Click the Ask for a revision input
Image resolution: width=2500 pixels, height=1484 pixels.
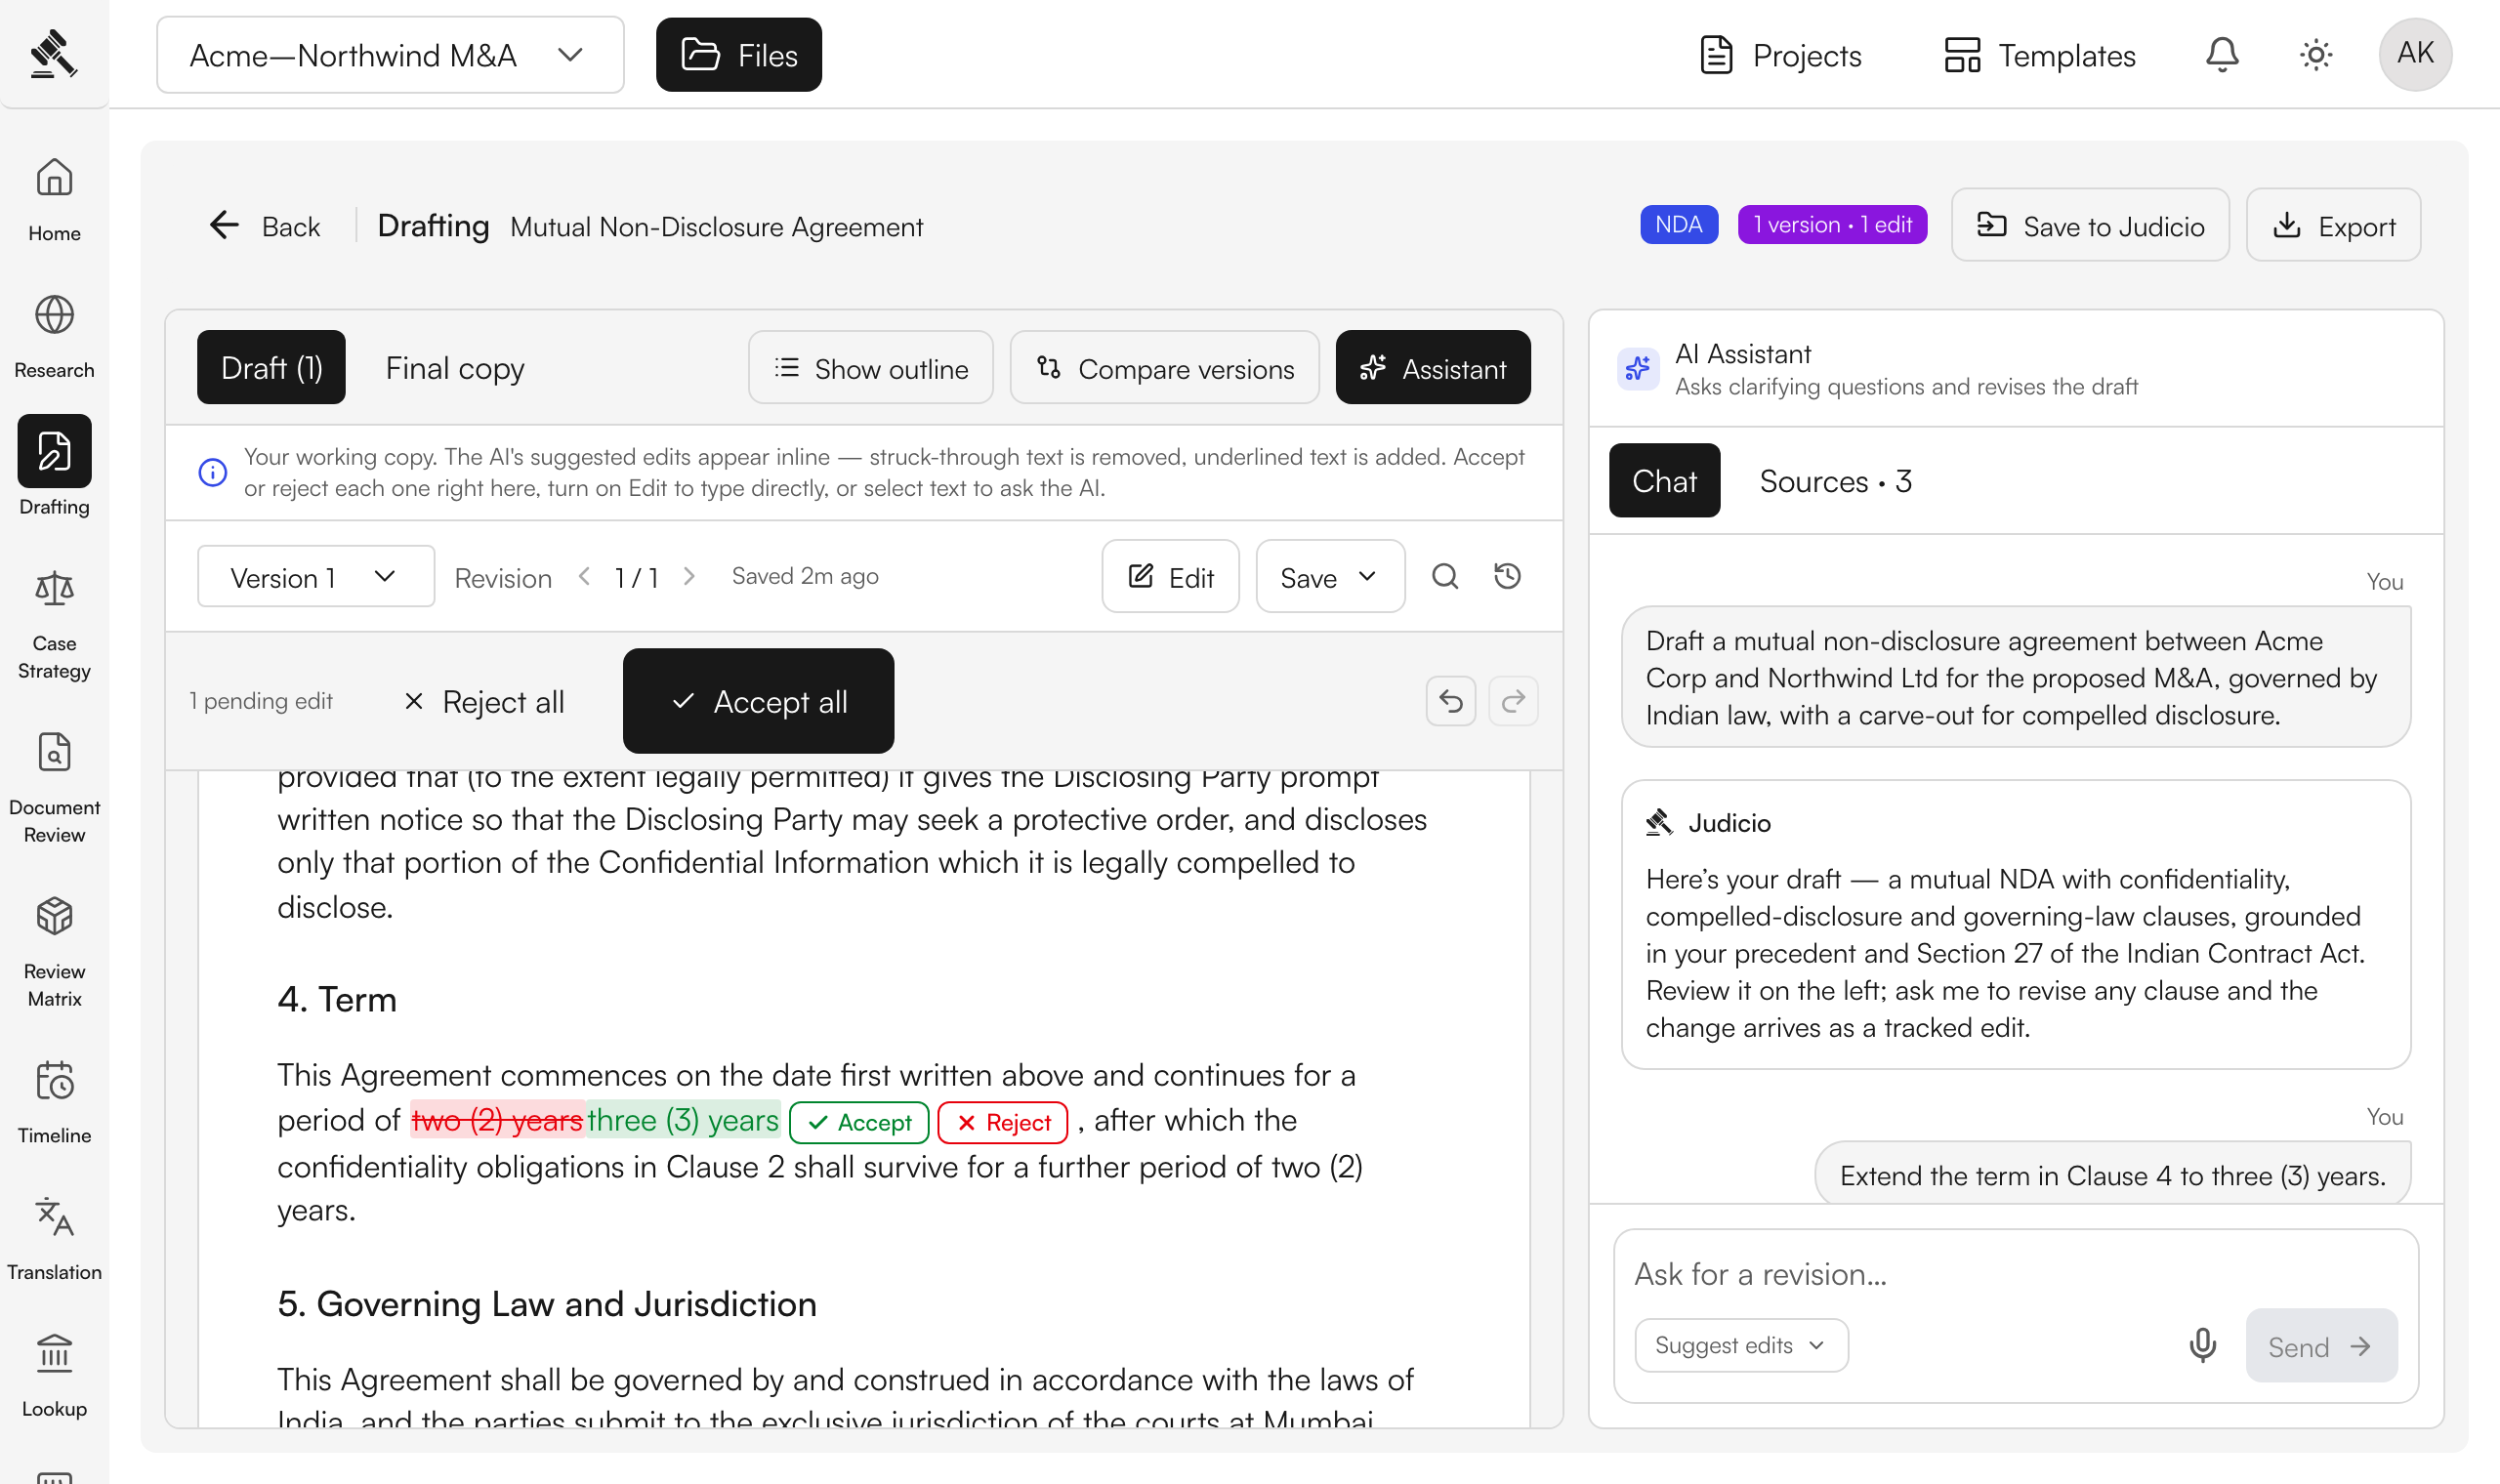tap(2015, 1274)
